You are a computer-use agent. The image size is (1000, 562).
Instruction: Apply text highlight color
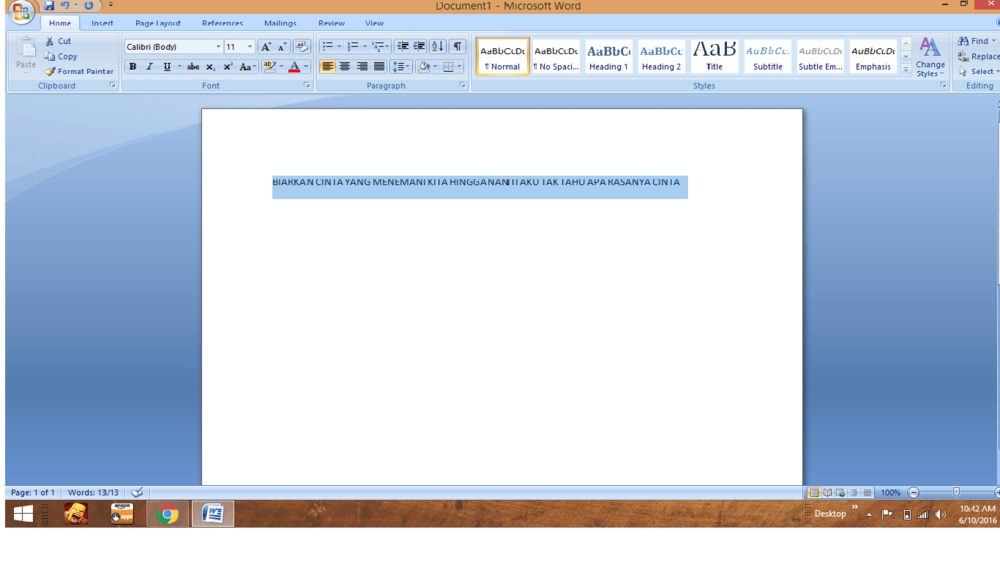(x=270, y=66)
